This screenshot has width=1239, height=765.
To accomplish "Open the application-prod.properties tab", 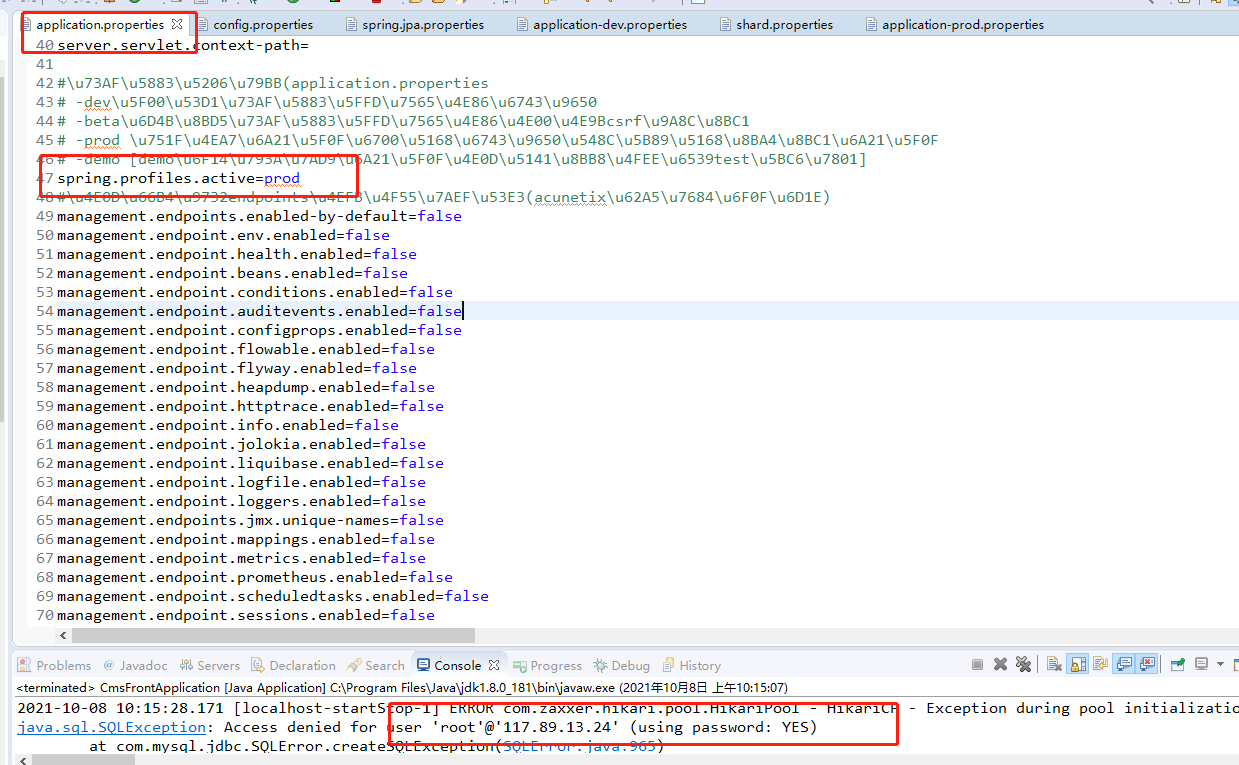I will (x=954, y=24).
